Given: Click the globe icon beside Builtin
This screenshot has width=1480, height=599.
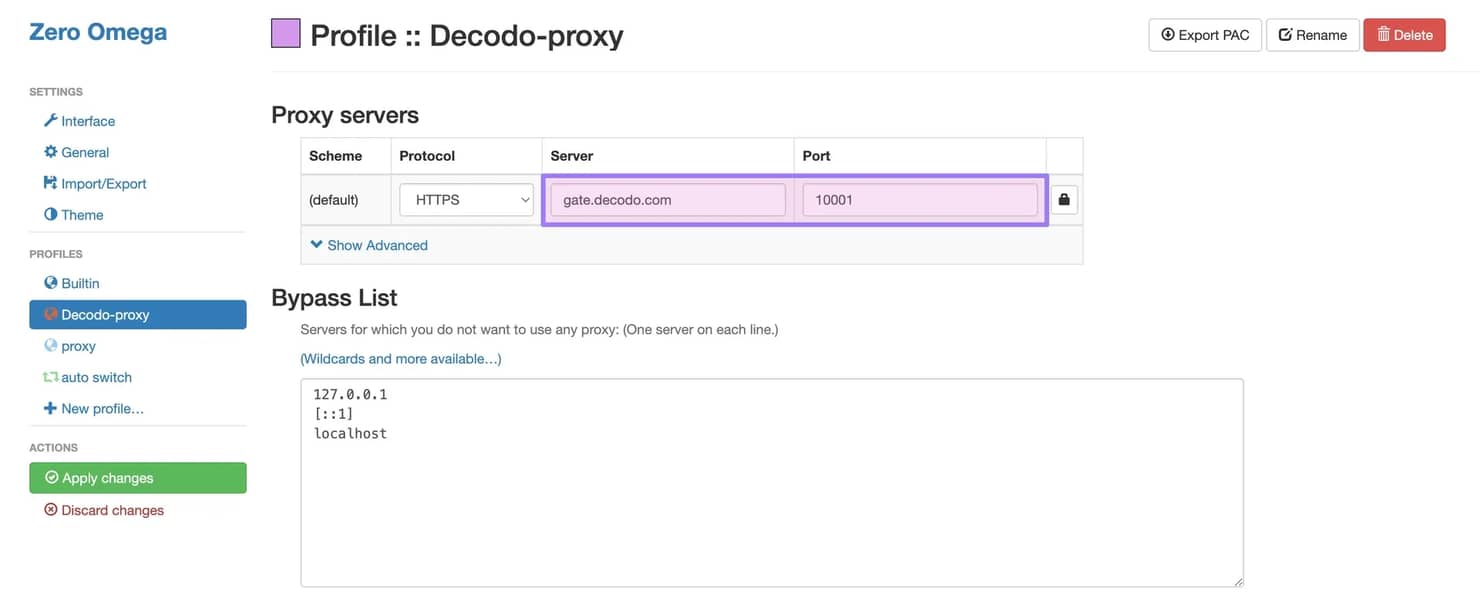Looking at the screenshot, I should [51, 283].
